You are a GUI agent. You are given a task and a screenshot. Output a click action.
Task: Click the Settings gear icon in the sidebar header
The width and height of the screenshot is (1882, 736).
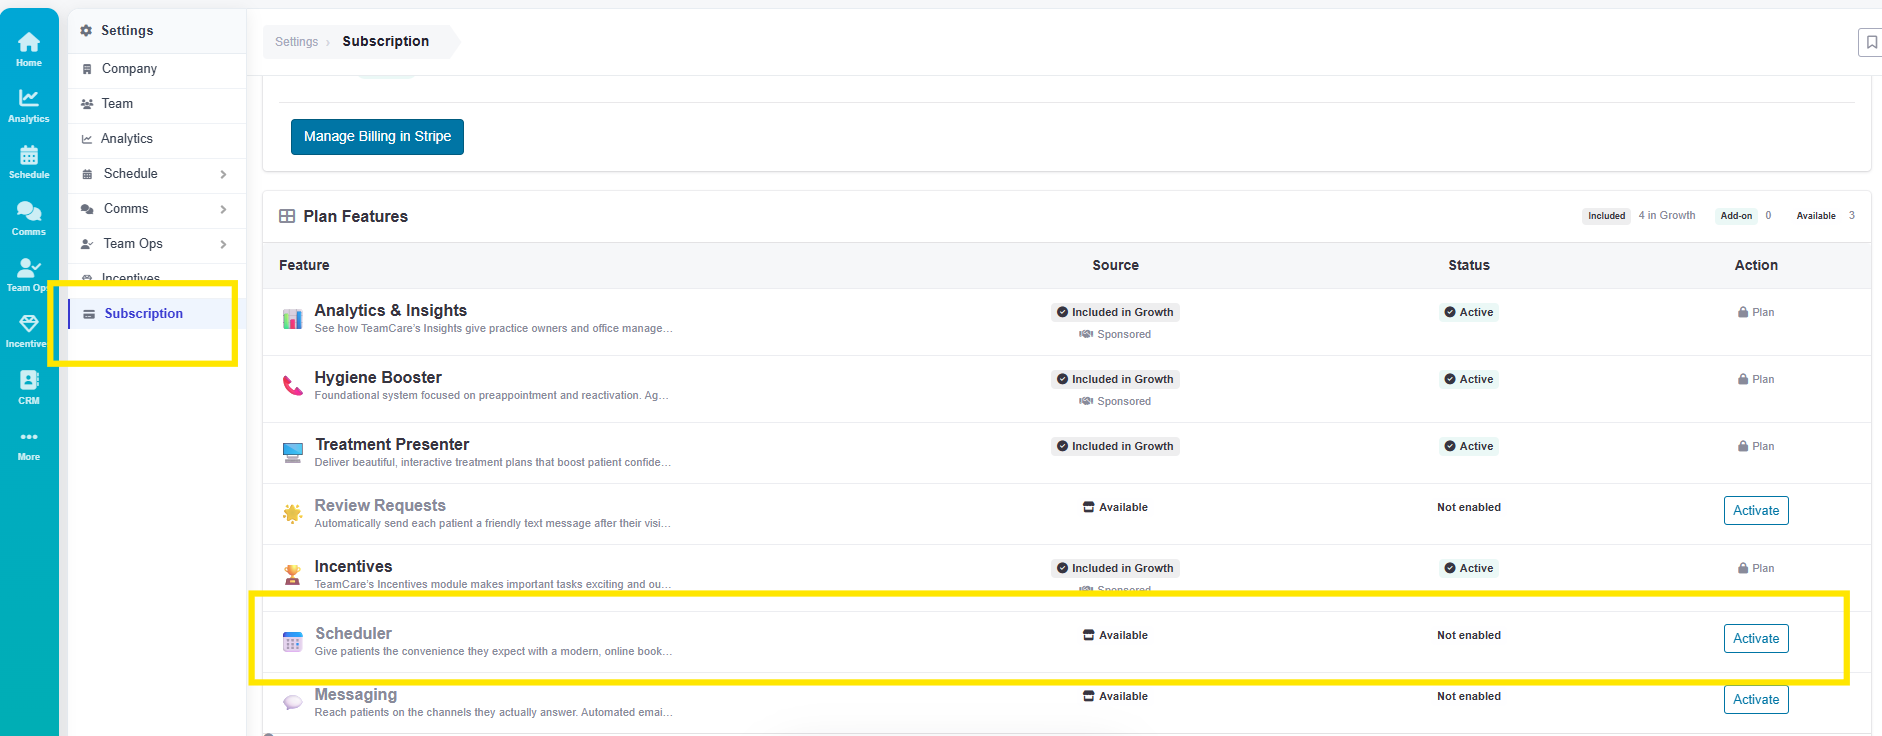[x=86, y=31]
